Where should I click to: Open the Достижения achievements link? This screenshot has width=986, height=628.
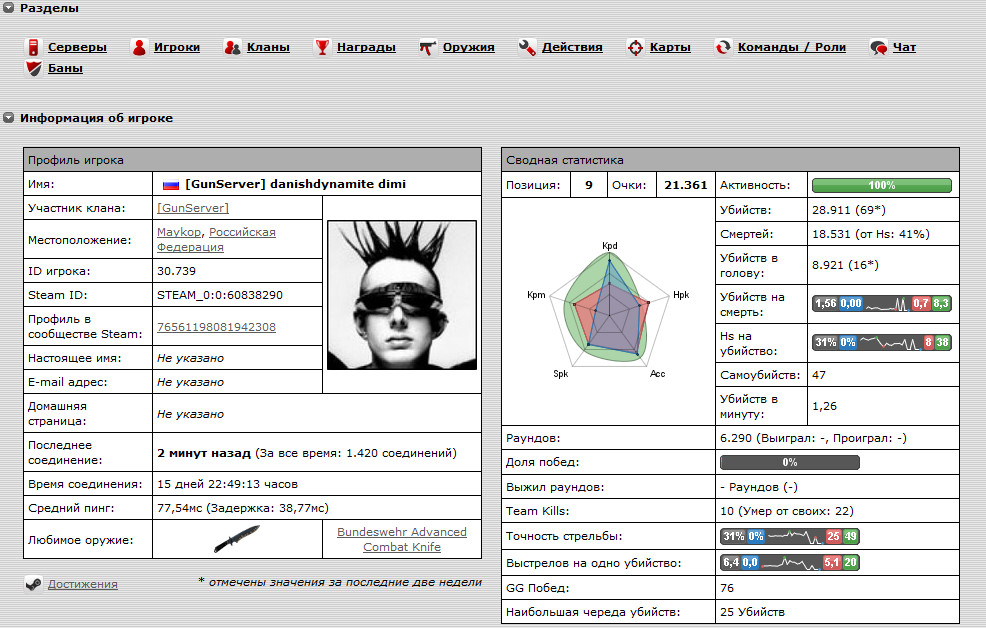pos(82,584)
